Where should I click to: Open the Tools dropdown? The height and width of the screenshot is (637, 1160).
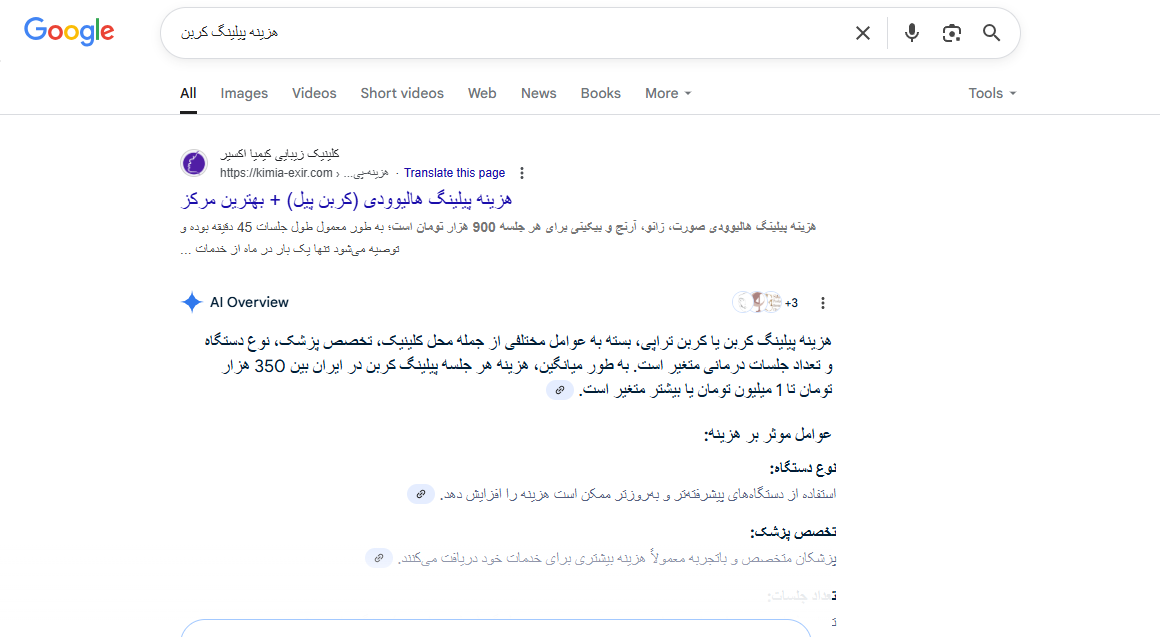[x=992, y=93]
